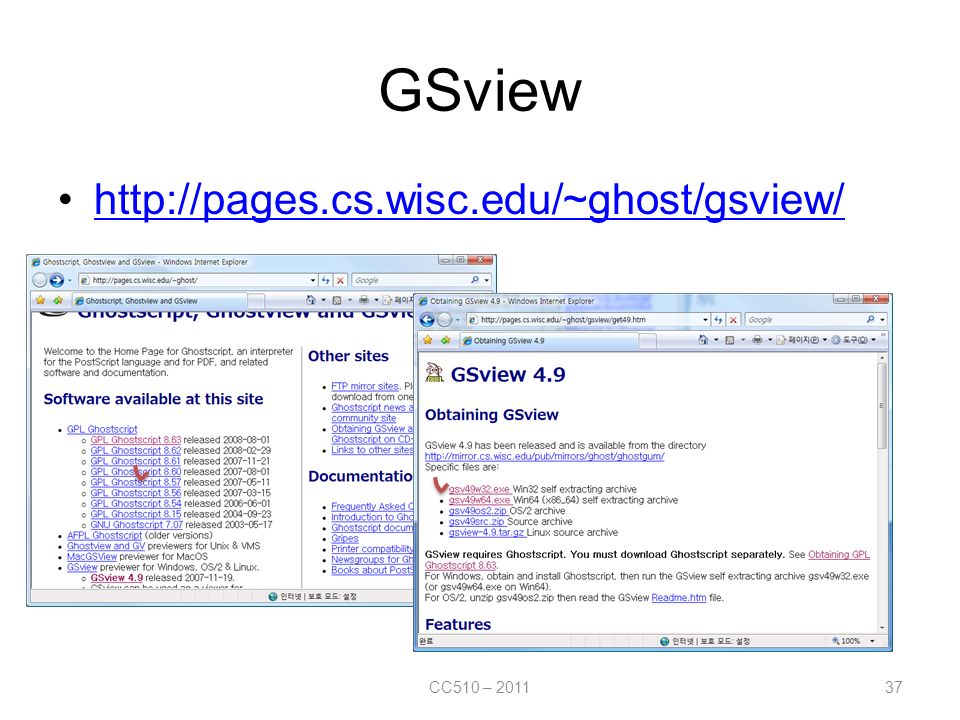This screenshot has width=960, height=720.
Task: Click Add to Favorites icon in GSview window
Action: [x=445, y=340]
